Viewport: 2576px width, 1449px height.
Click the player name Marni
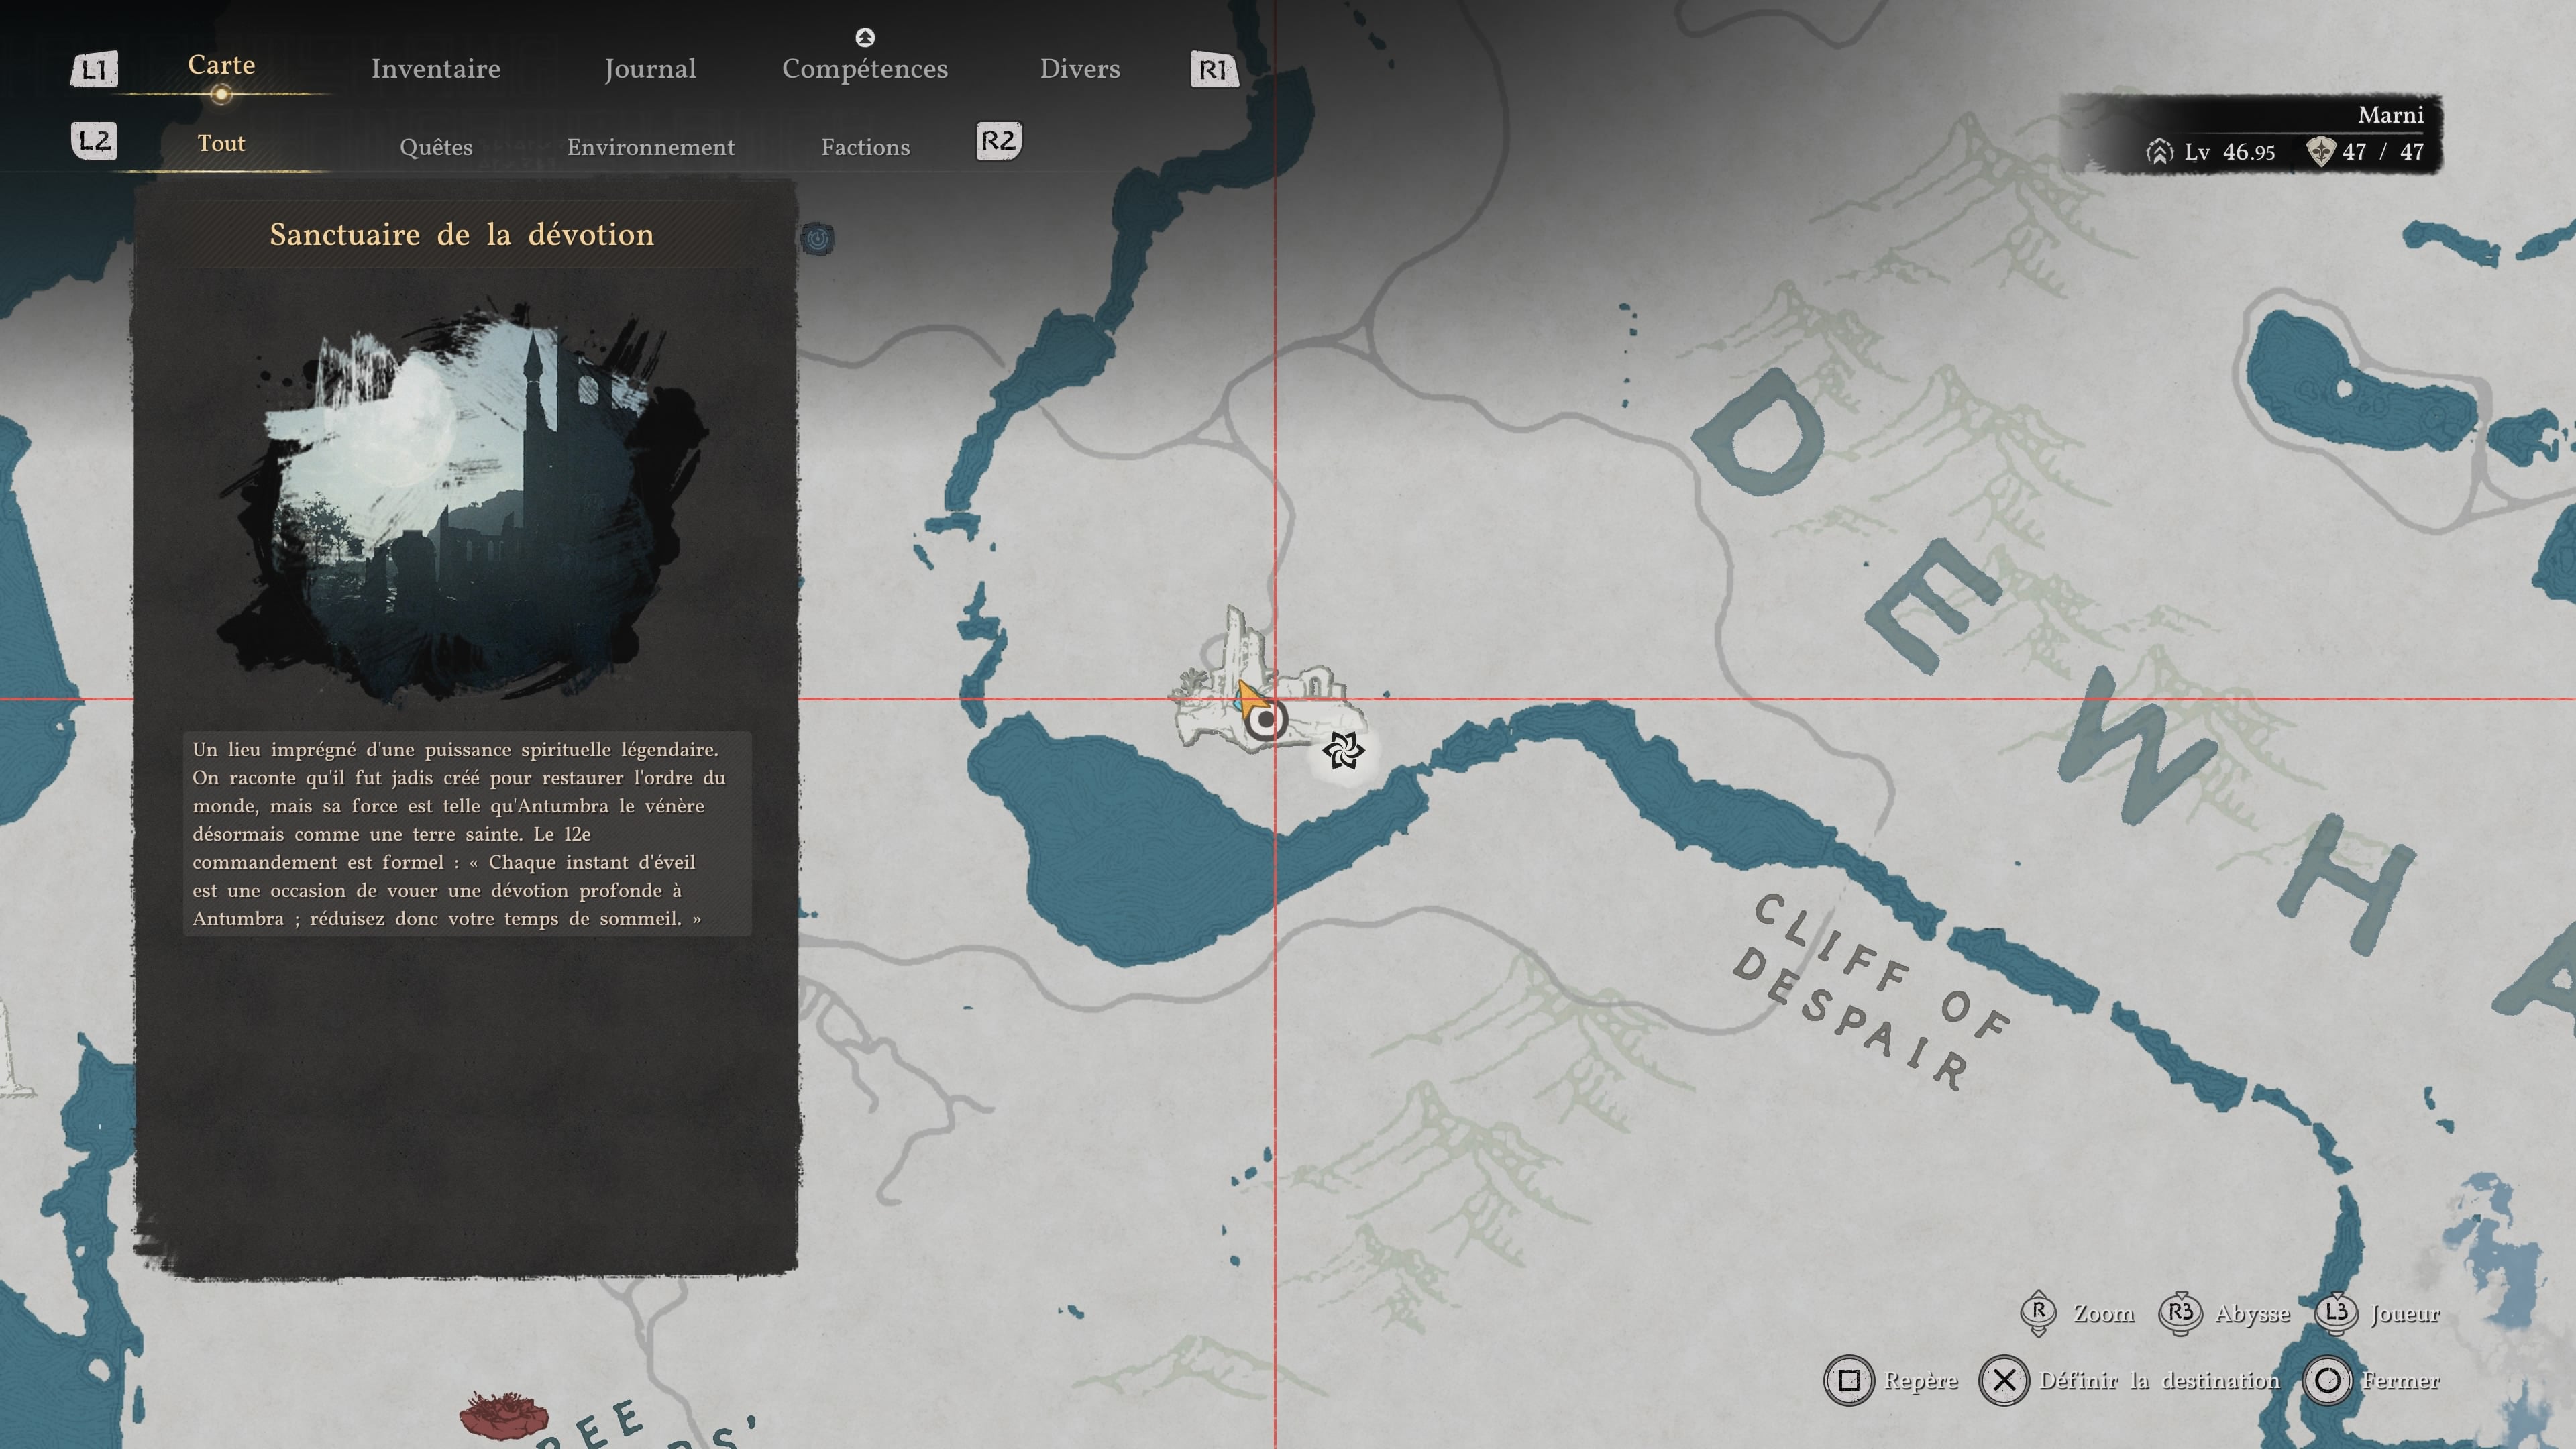(2390, 115)
